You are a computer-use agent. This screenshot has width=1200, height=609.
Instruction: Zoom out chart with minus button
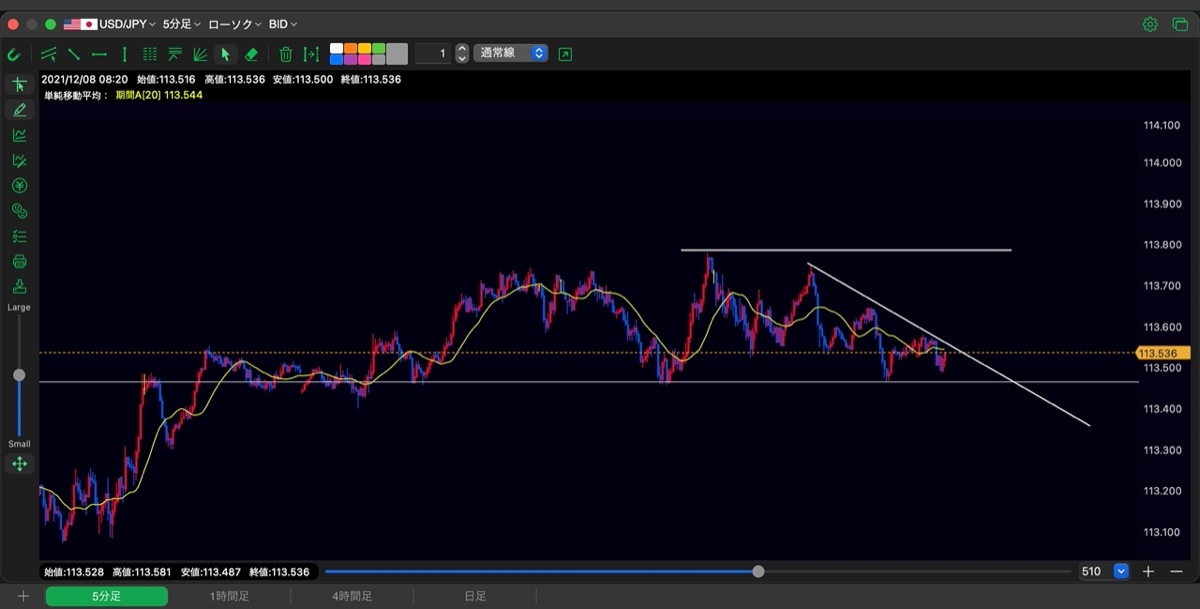[1175, 571]
